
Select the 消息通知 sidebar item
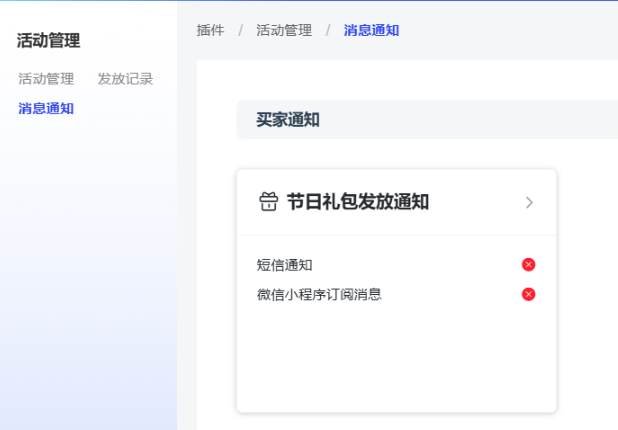click(46, 108)
